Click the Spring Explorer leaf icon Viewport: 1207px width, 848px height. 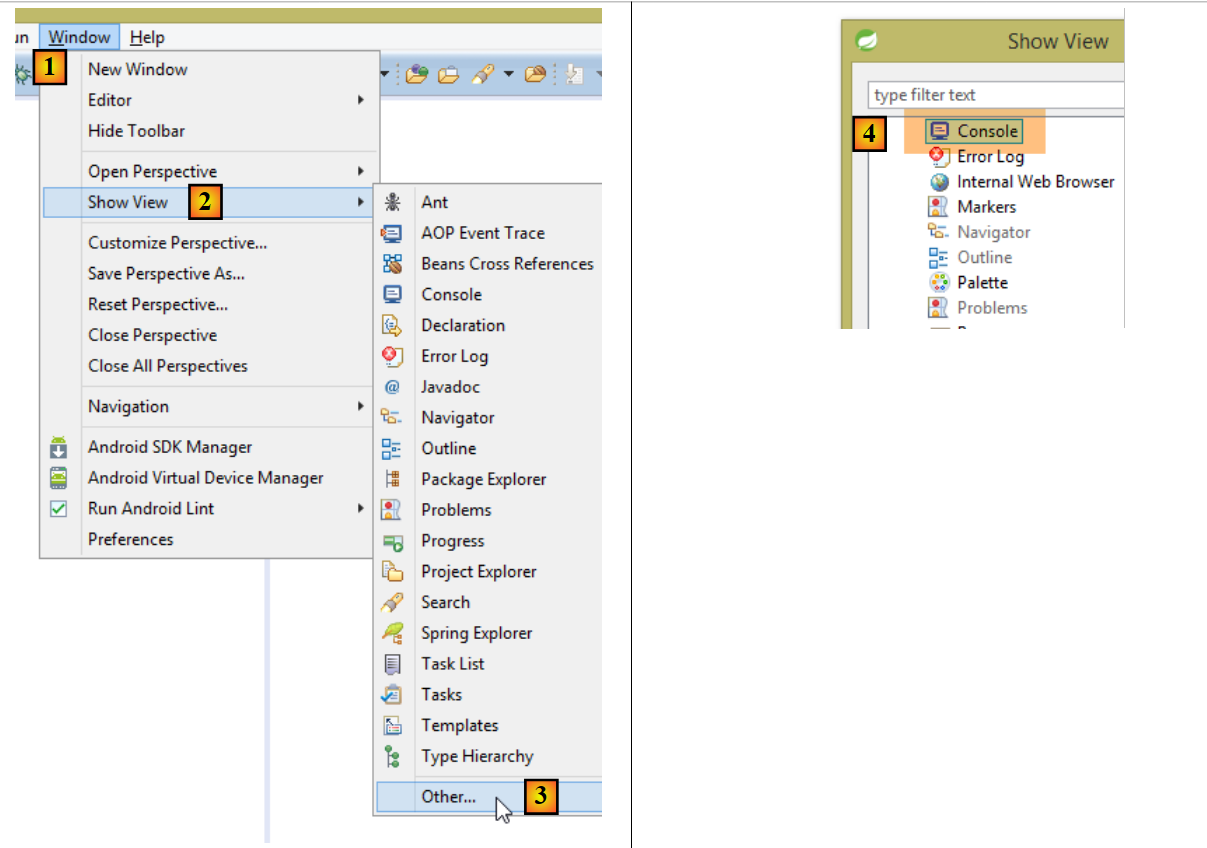tap(392, 633)
